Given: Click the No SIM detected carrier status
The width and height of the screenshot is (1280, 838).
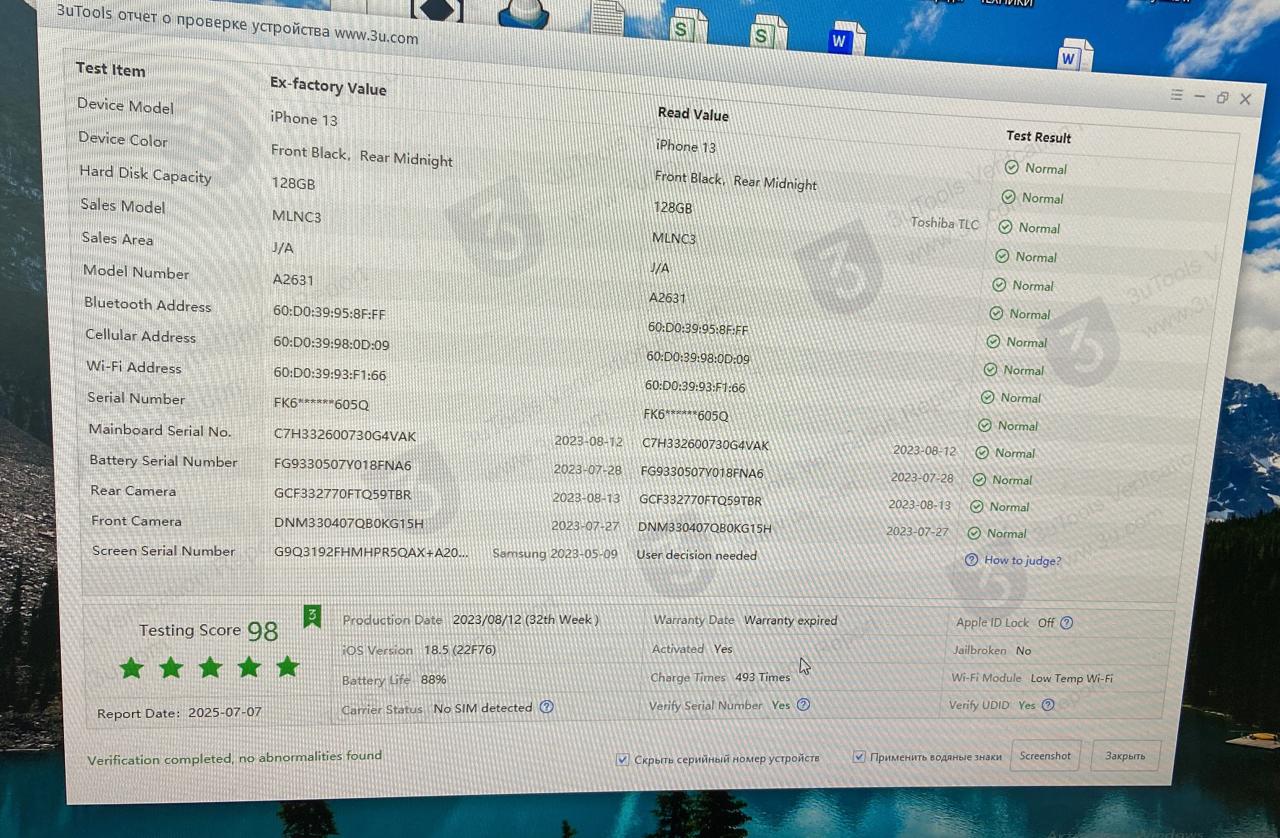Looking at the screenshot, I should tap(483, 708).
